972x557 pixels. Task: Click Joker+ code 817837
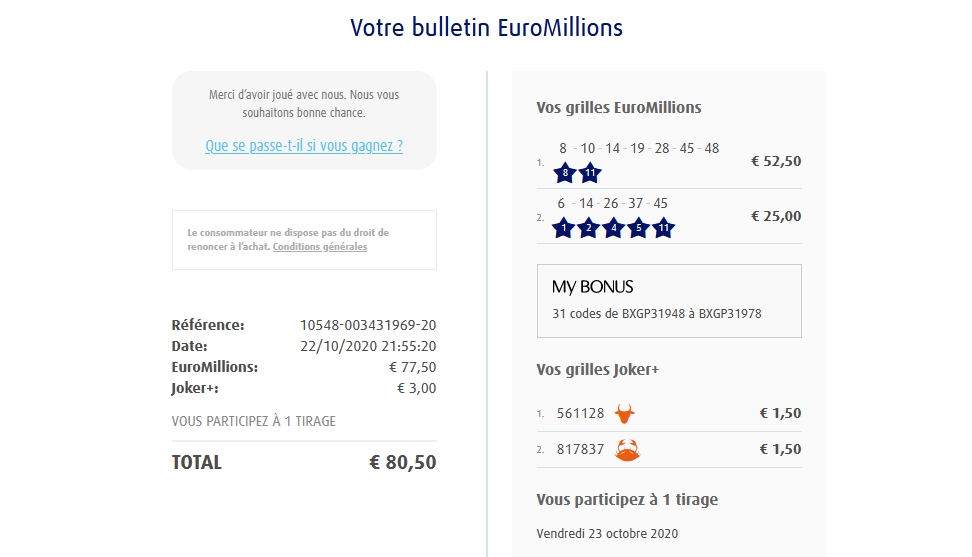tap(581, 450)
